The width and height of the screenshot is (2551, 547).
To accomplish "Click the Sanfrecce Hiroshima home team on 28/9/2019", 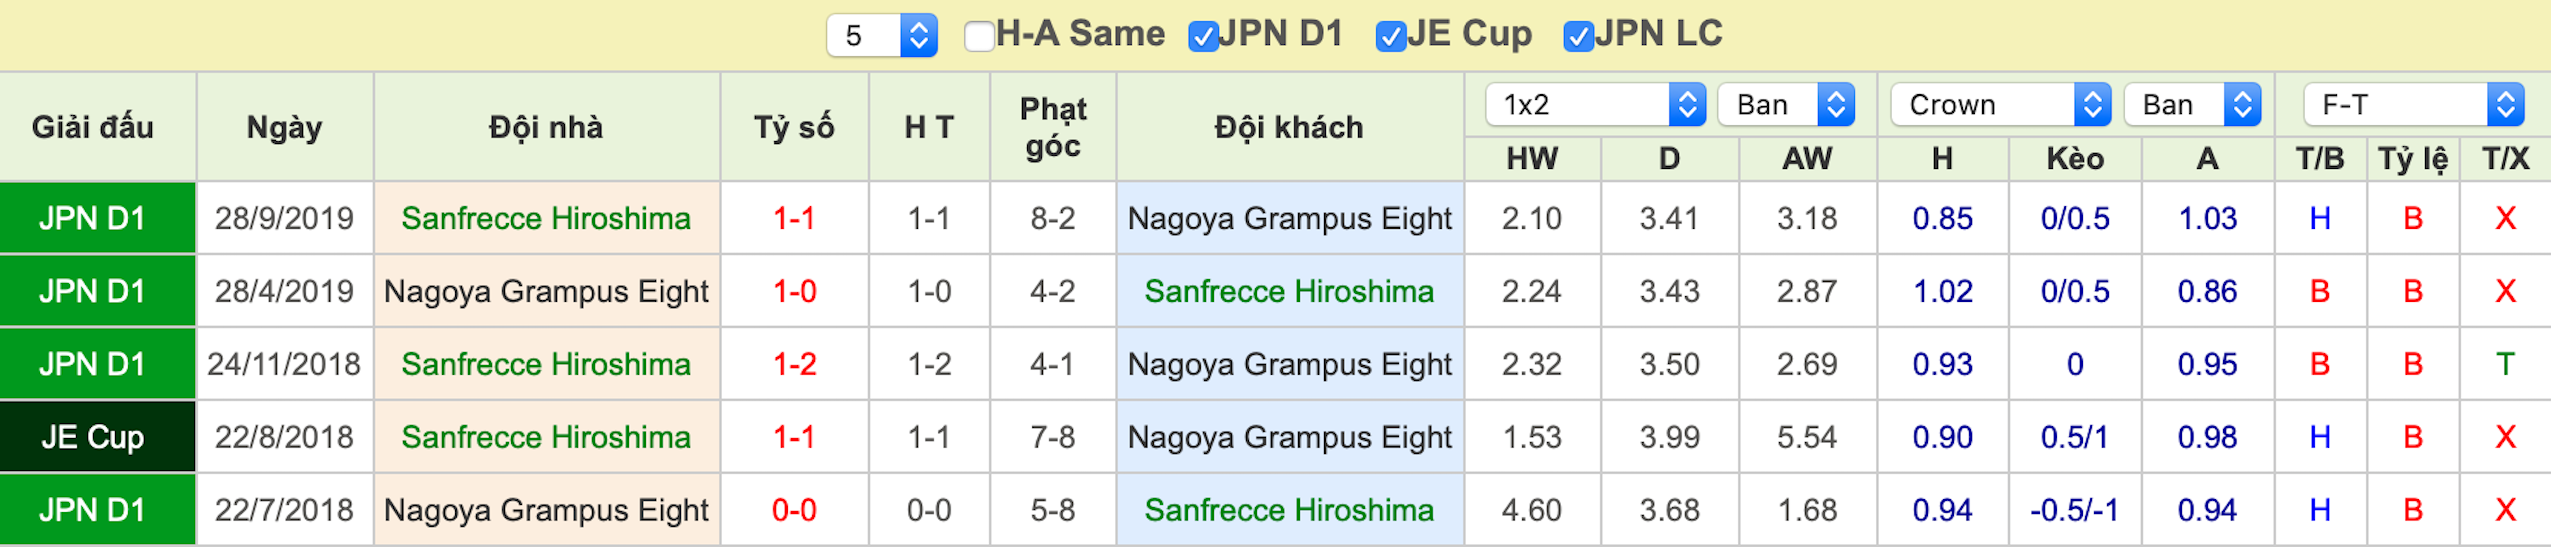I will point(546,218).
